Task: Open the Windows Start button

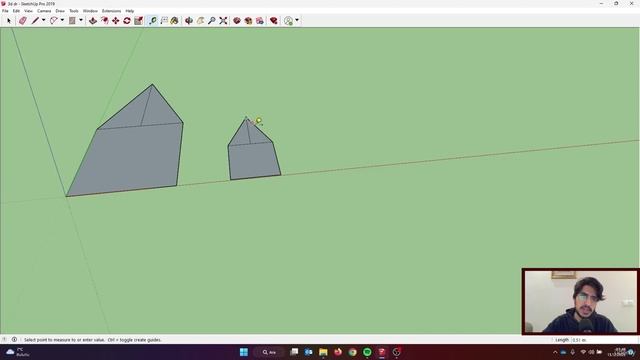Action: [x=244, y=352]
